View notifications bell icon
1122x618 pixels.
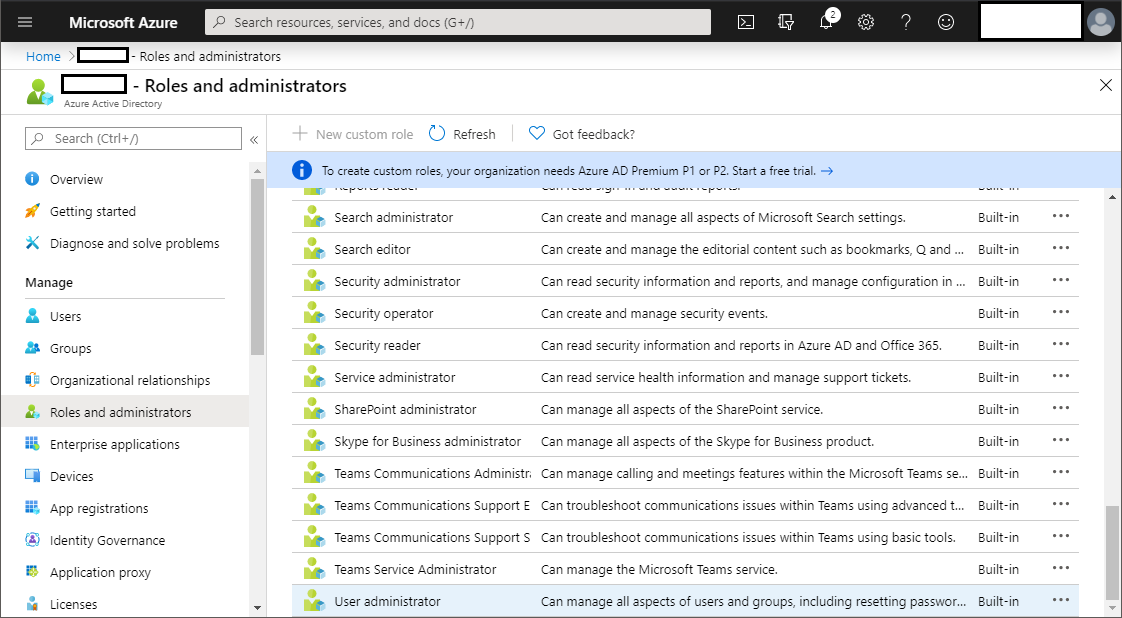click(826, 21)
